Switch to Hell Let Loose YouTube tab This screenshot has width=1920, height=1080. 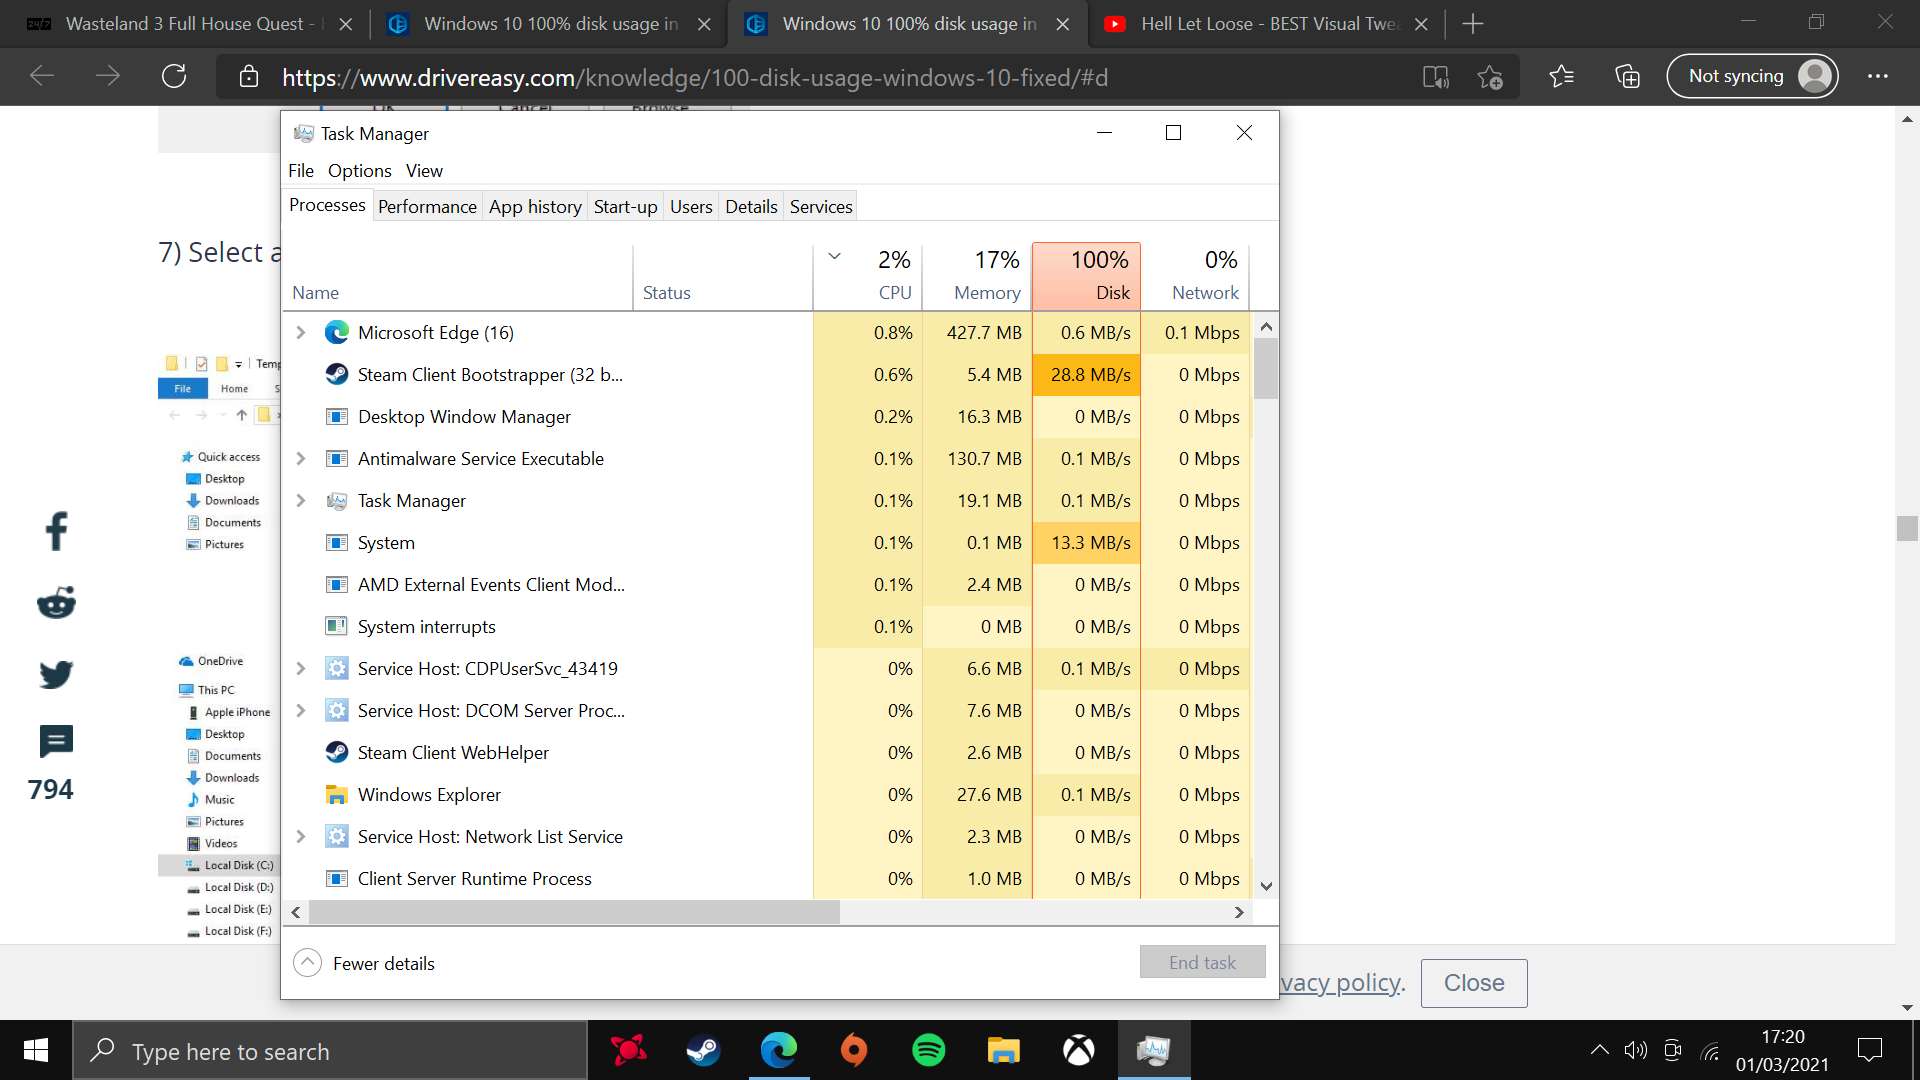coord(1265,23)
